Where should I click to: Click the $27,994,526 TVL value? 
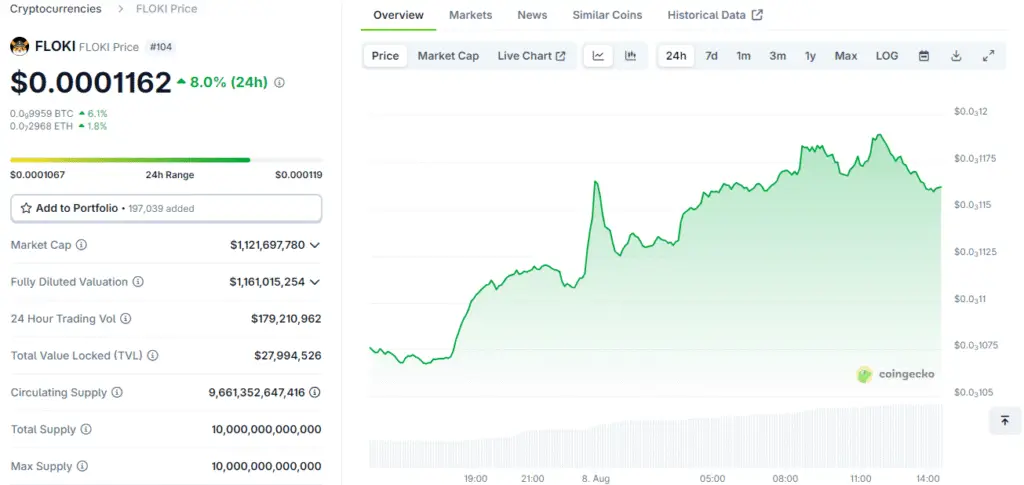pyautogui.click(x=288, y=356)
